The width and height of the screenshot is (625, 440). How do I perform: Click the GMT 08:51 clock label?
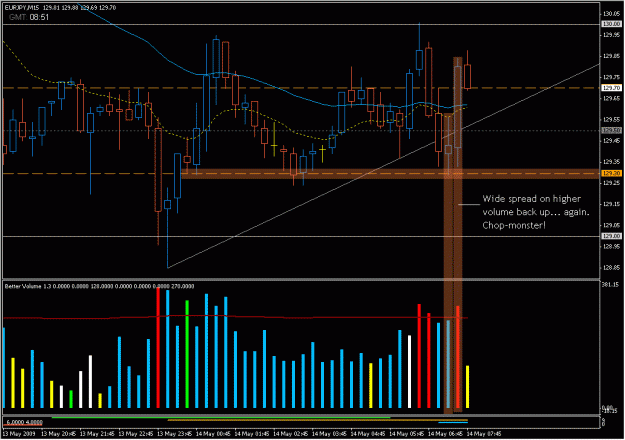(29, 17)
